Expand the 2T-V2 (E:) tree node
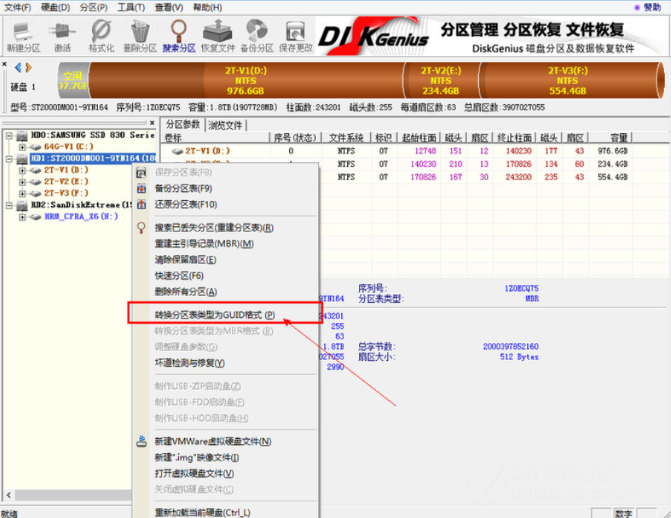Image resolution: width=671 pixels, height=518 pixels. coord(22,182)
